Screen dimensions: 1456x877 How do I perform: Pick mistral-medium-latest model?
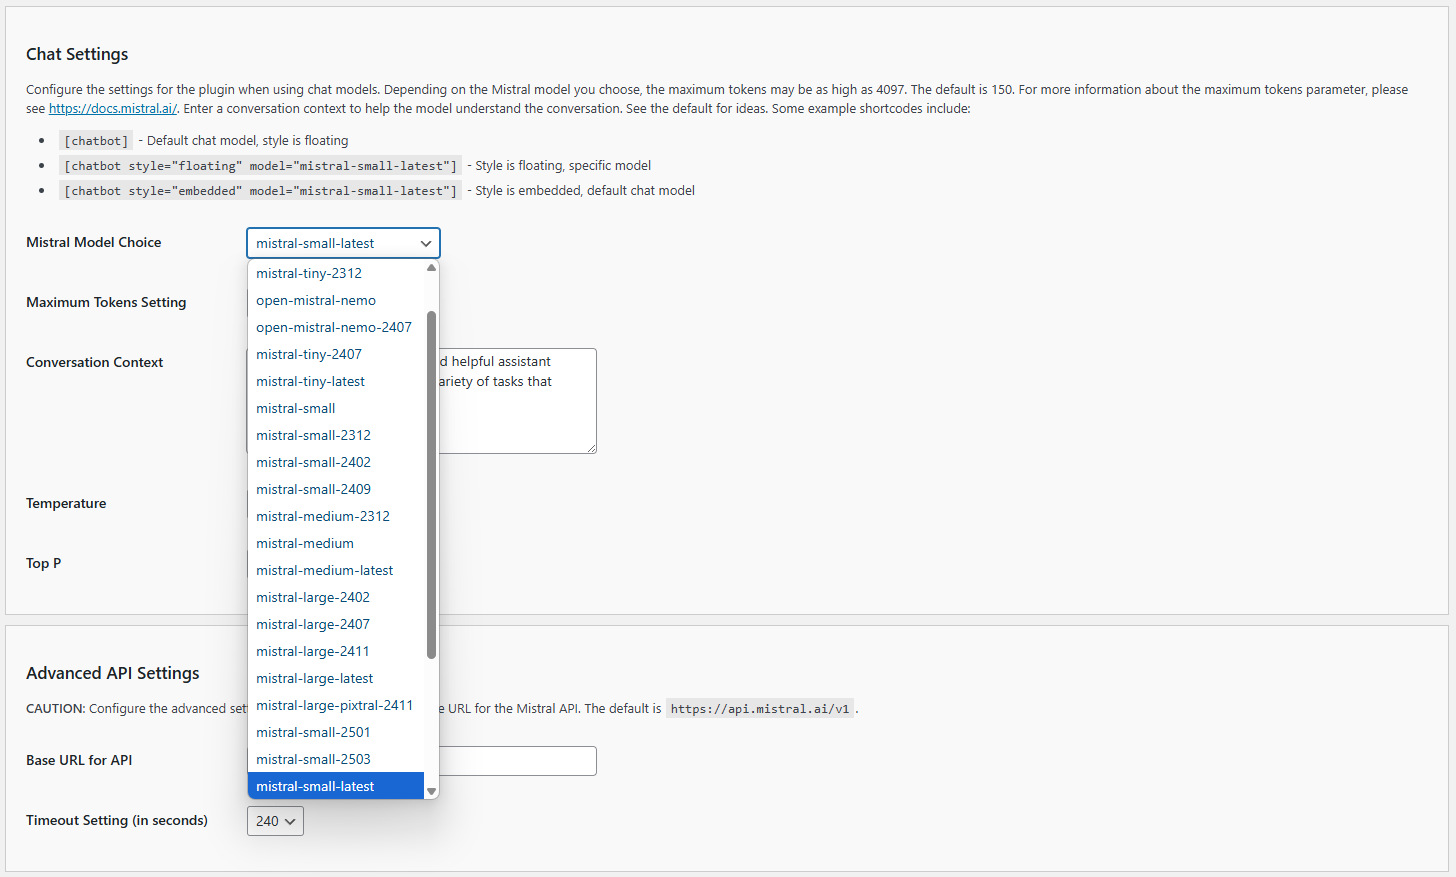tap(336, 570)
